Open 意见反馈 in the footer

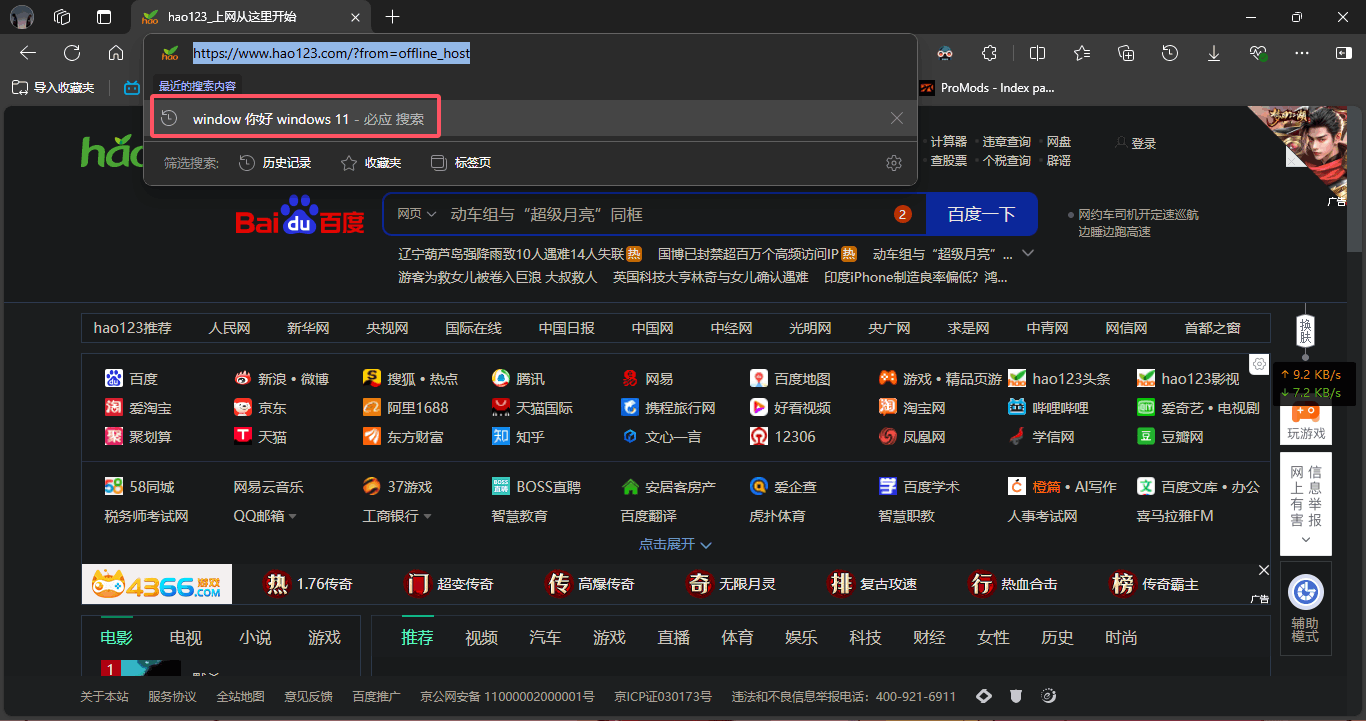point(308,696)
